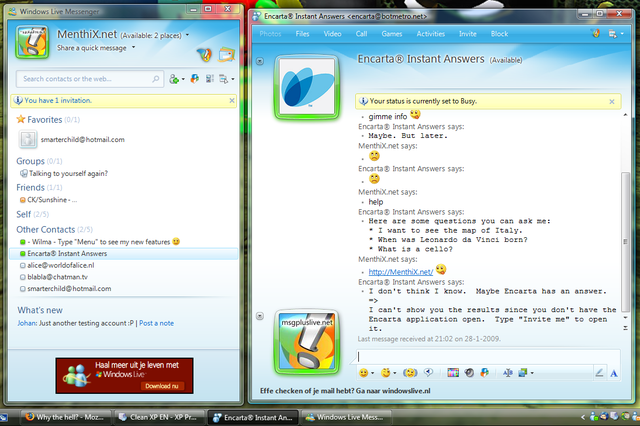
Task: Click Invite in chat toolbar
Action: point(468,34)
